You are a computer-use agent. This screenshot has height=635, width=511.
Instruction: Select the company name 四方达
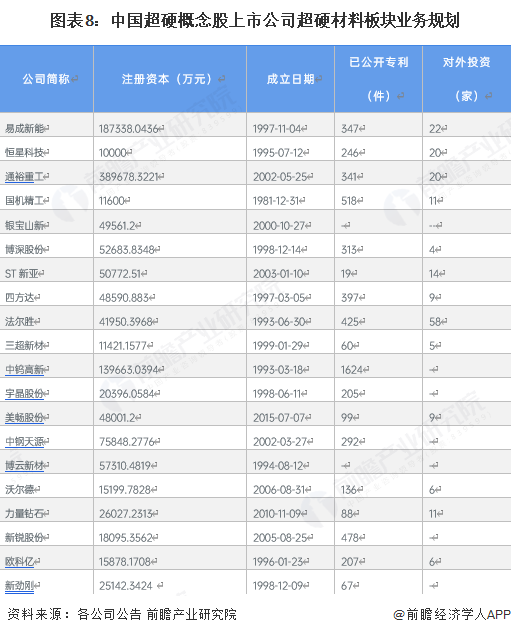[19, 298]
